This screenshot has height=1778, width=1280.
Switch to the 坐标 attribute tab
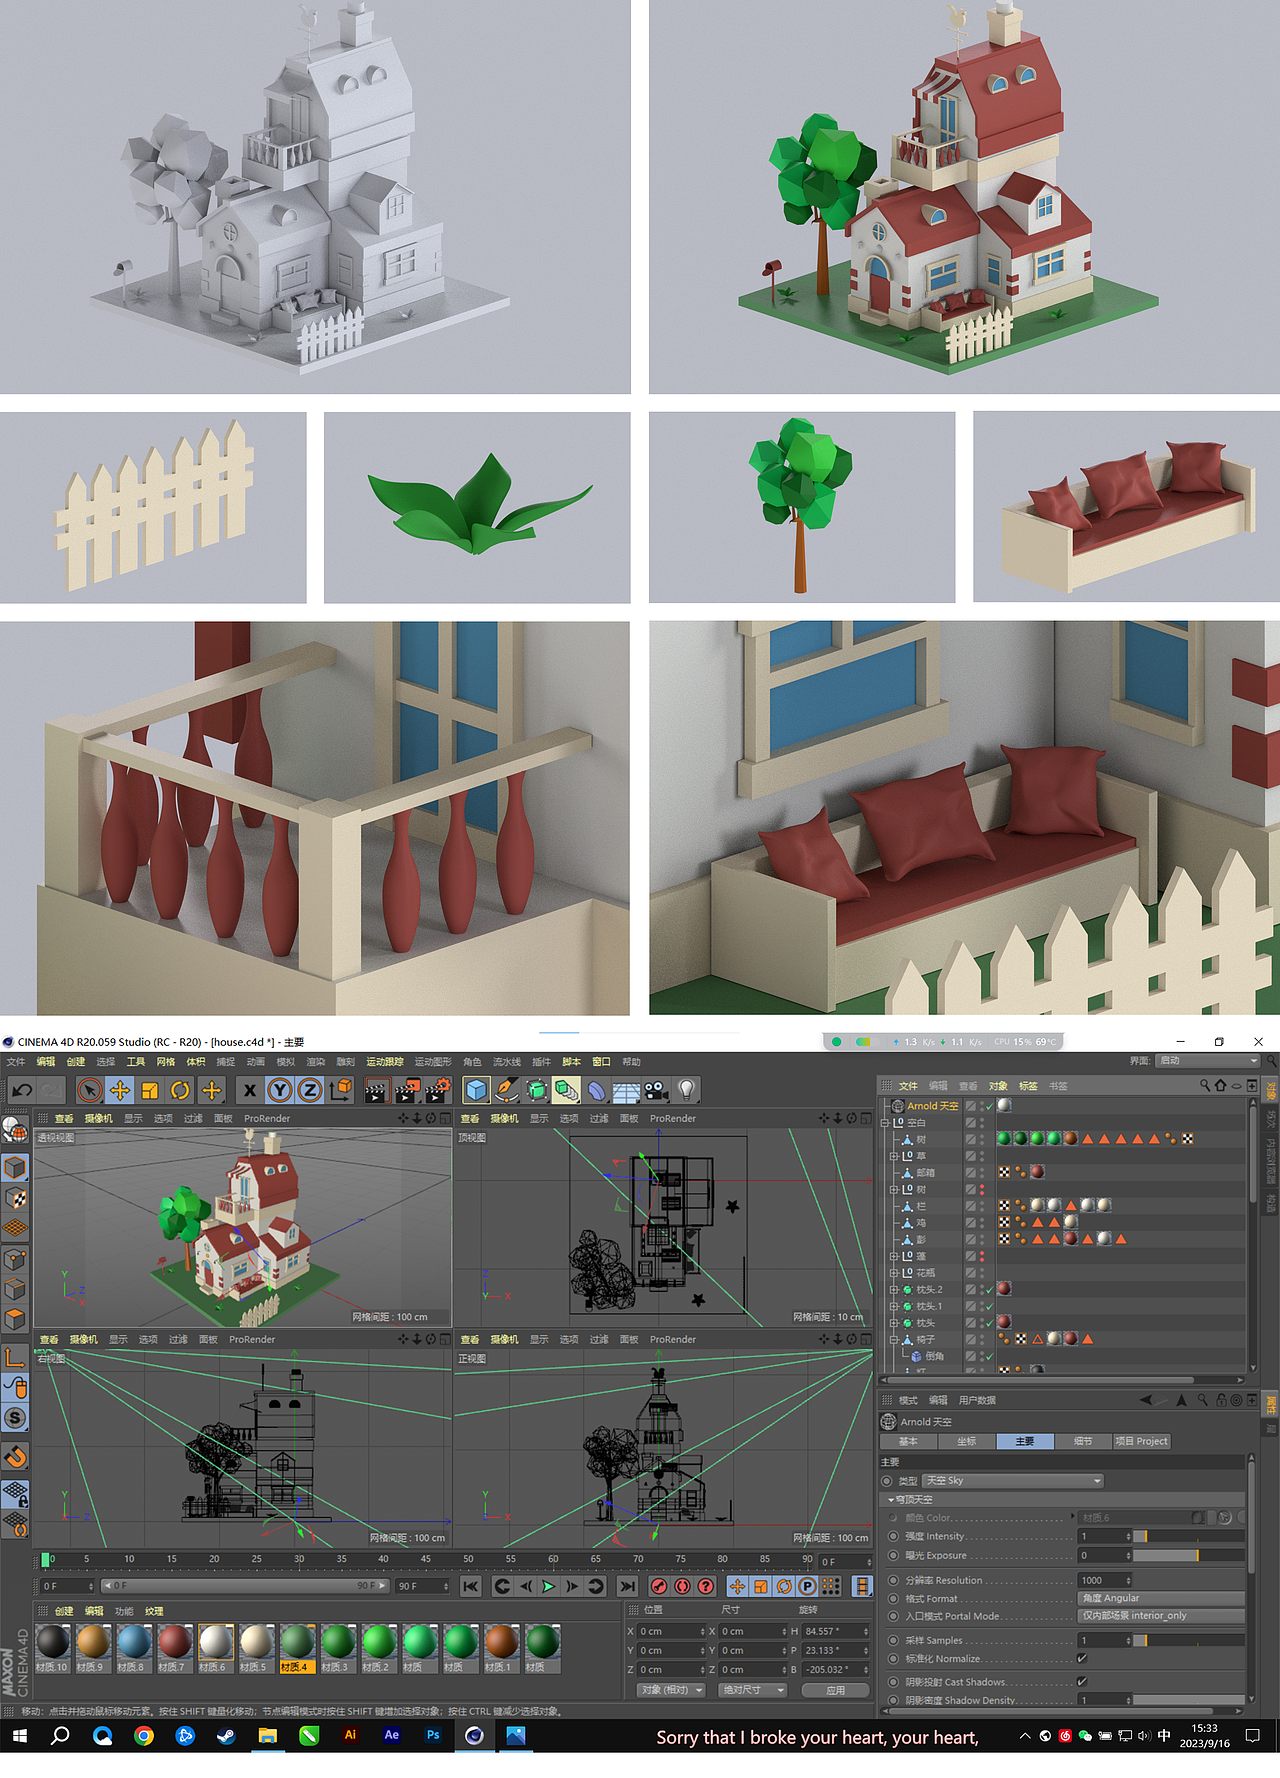pyautogui.click(x=966, y=1441)
